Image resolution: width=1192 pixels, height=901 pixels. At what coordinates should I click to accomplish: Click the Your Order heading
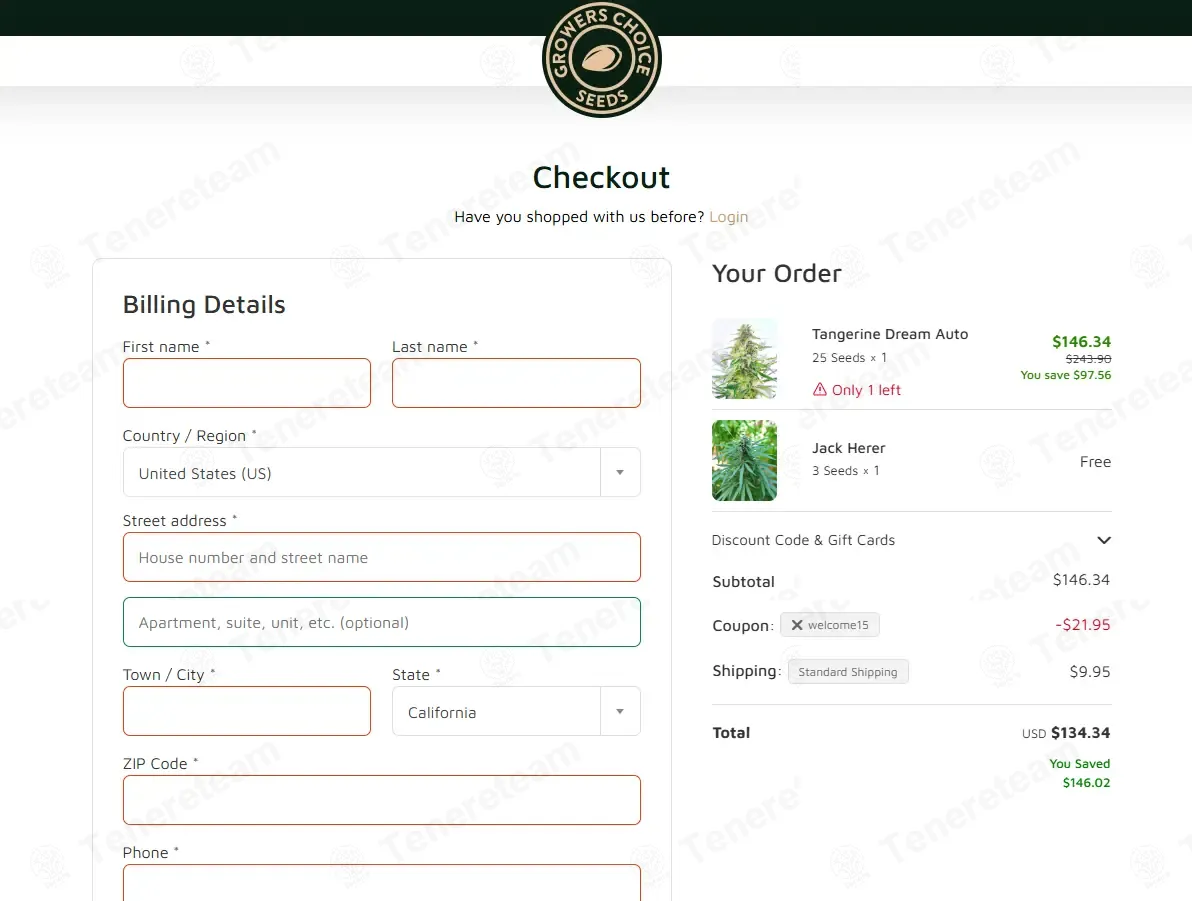[x=776, y=273]
